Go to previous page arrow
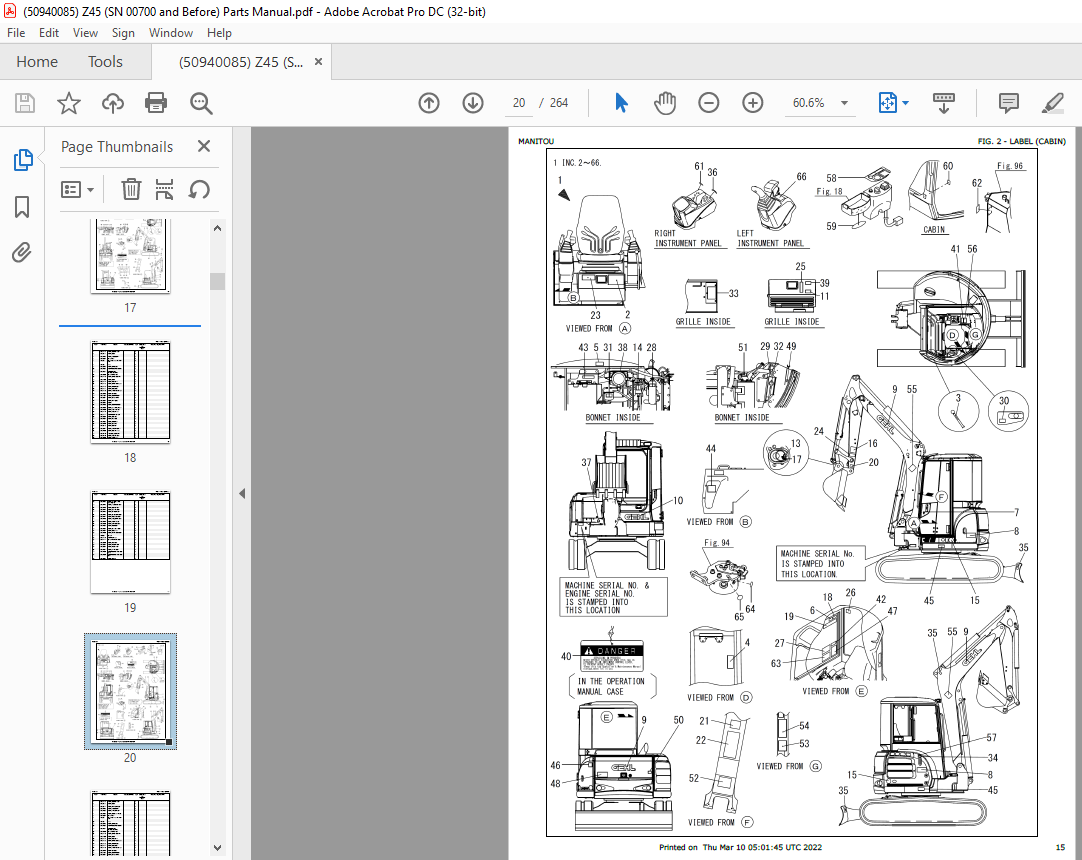The image size is (1082, 860). [429, 104]
